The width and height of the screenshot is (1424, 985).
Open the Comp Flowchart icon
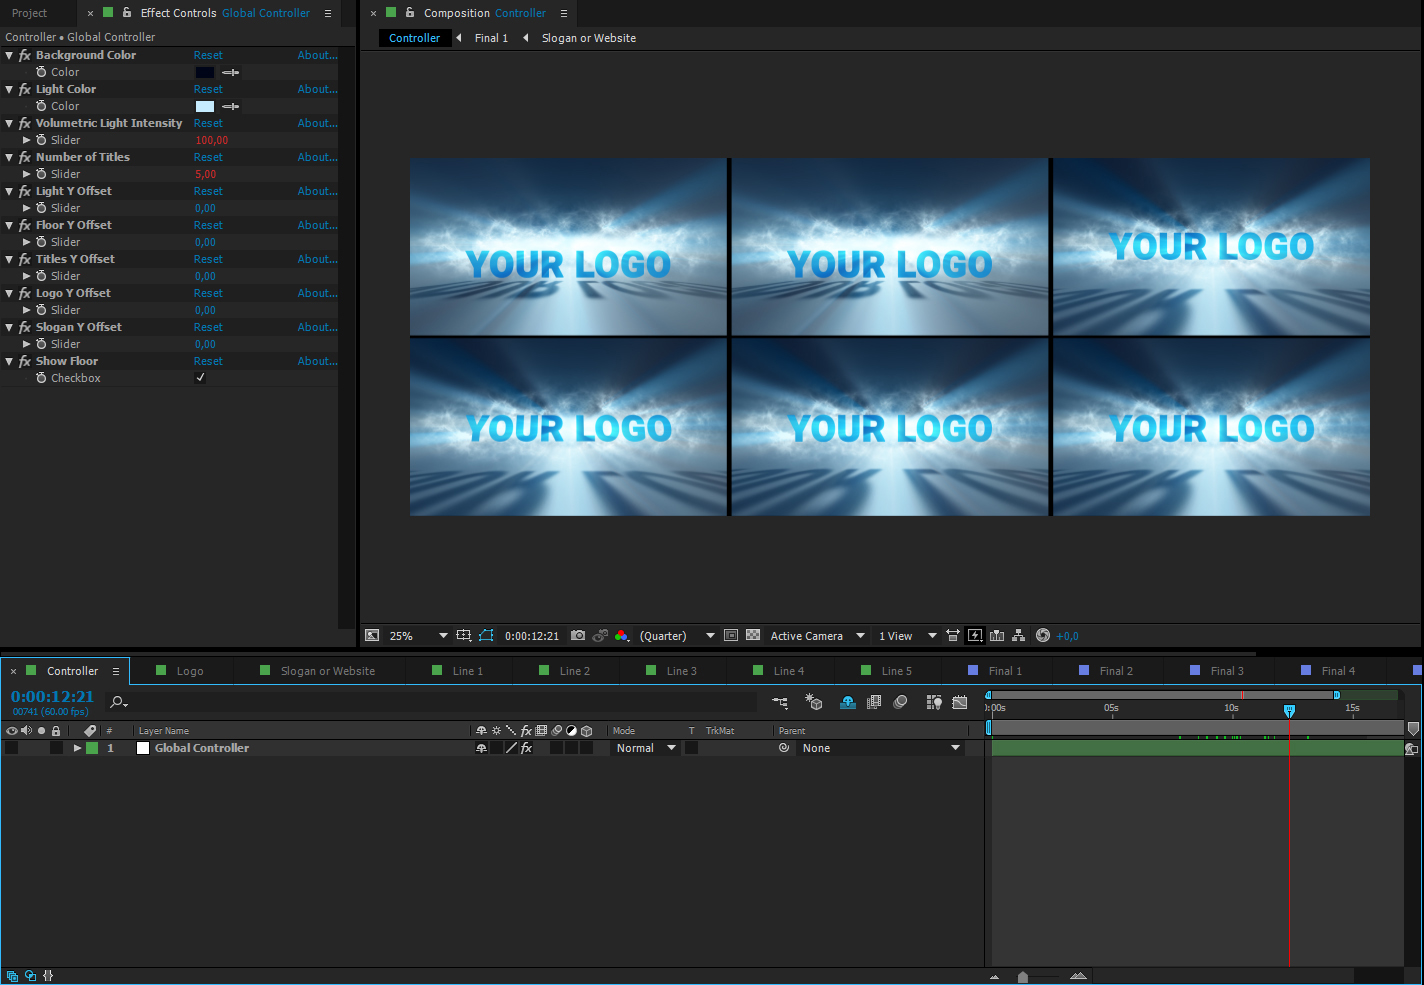pos(1018,636)
